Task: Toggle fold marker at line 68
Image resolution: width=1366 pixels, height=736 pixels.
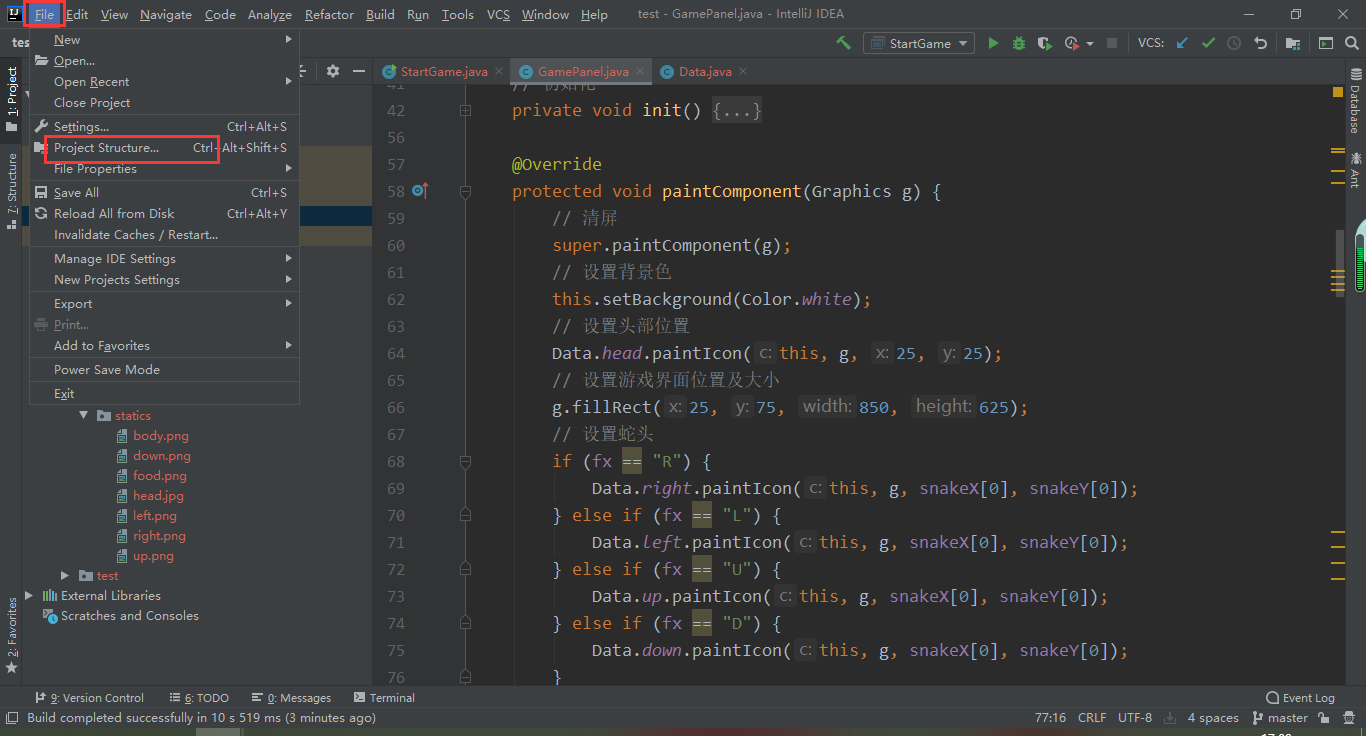Action: pyautogui.click(x=466, y=462)
